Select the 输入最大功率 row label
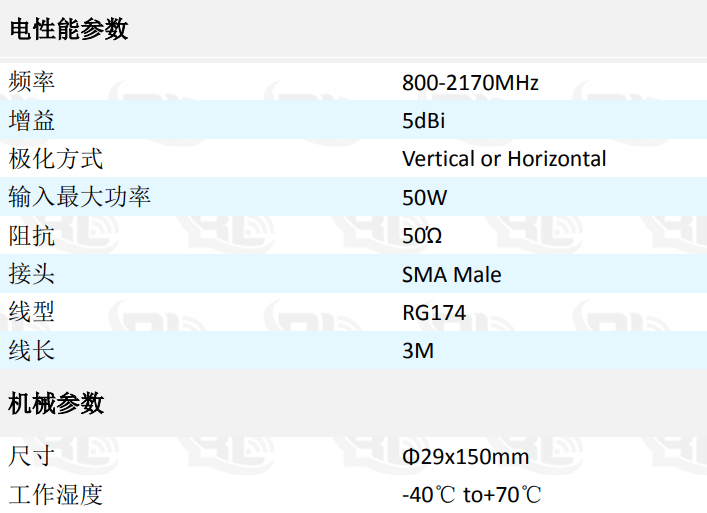 [x=79, y=197]
